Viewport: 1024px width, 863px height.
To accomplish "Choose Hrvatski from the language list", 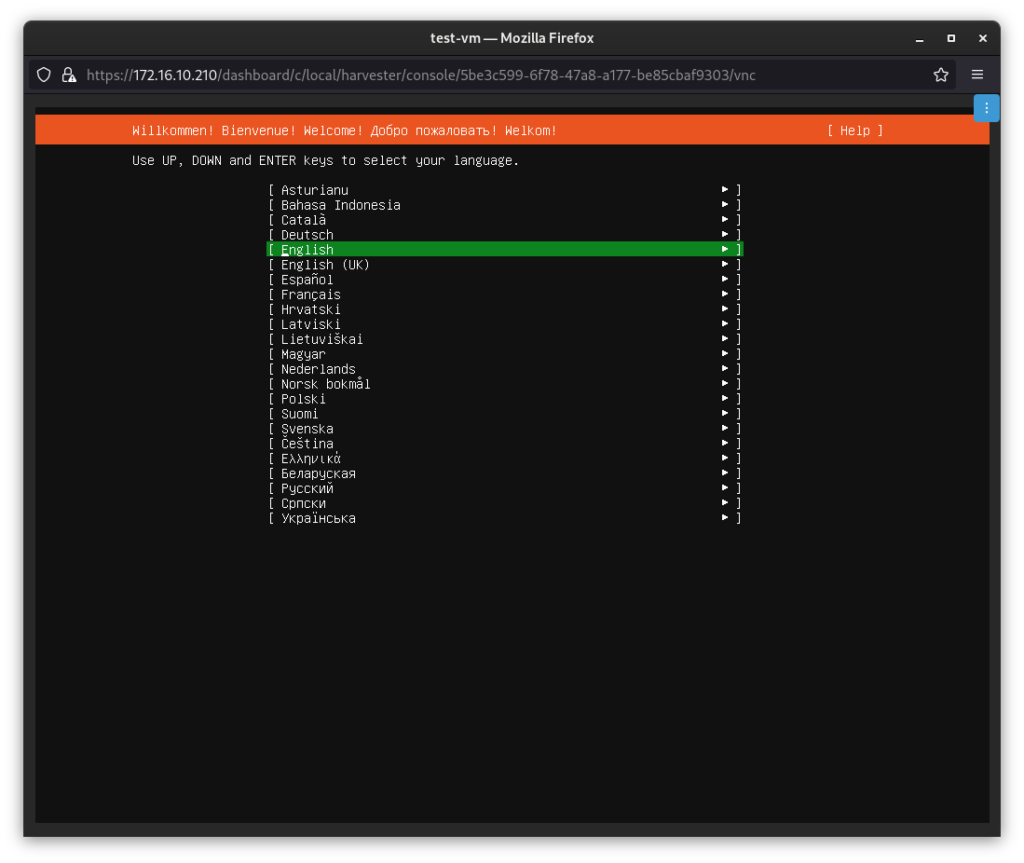I will pos(504,310).
